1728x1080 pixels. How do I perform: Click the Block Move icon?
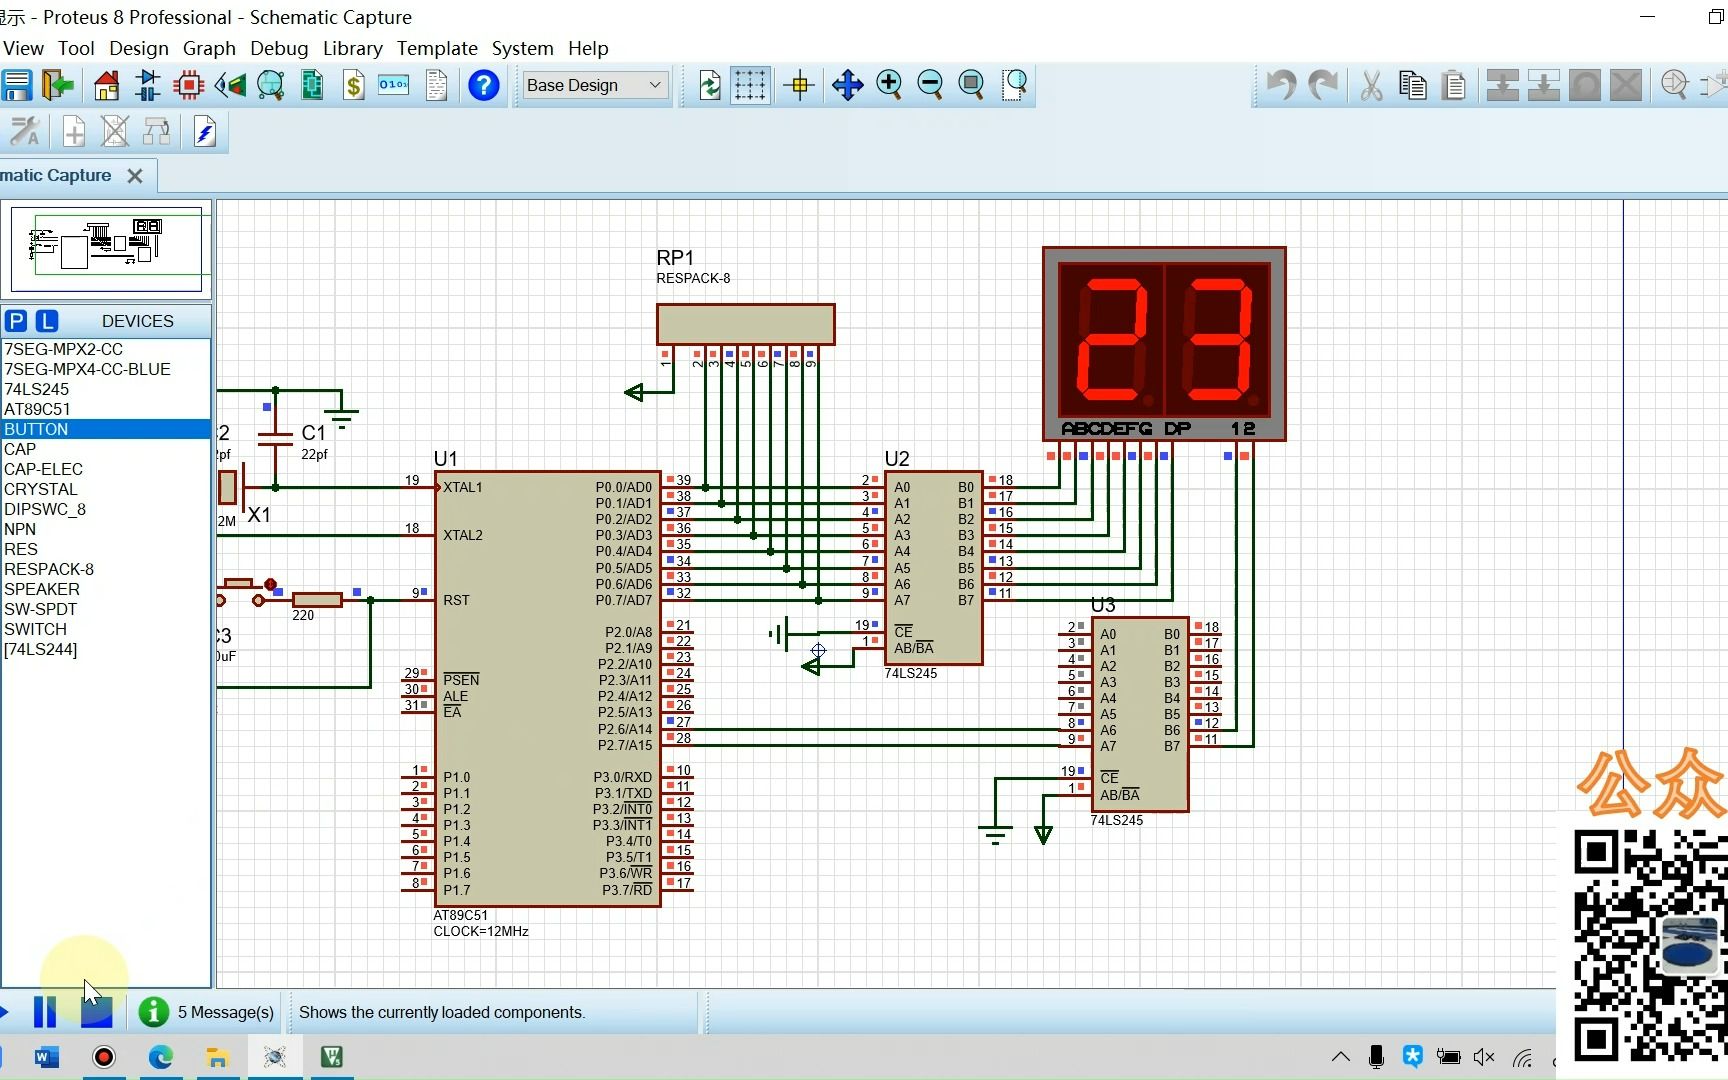click(1544, 85)
